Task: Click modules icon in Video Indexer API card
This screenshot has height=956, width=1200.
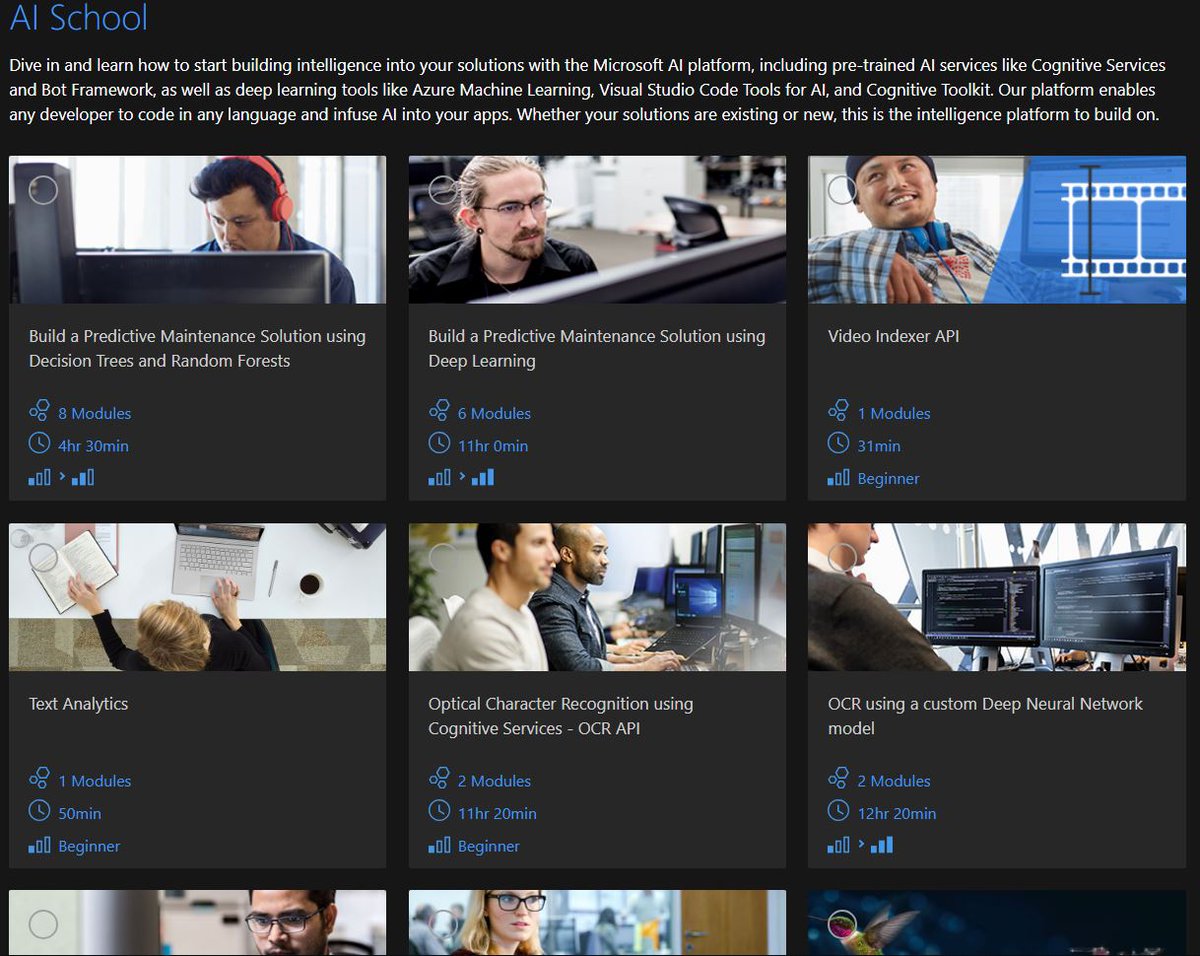Action: [838, 411]
